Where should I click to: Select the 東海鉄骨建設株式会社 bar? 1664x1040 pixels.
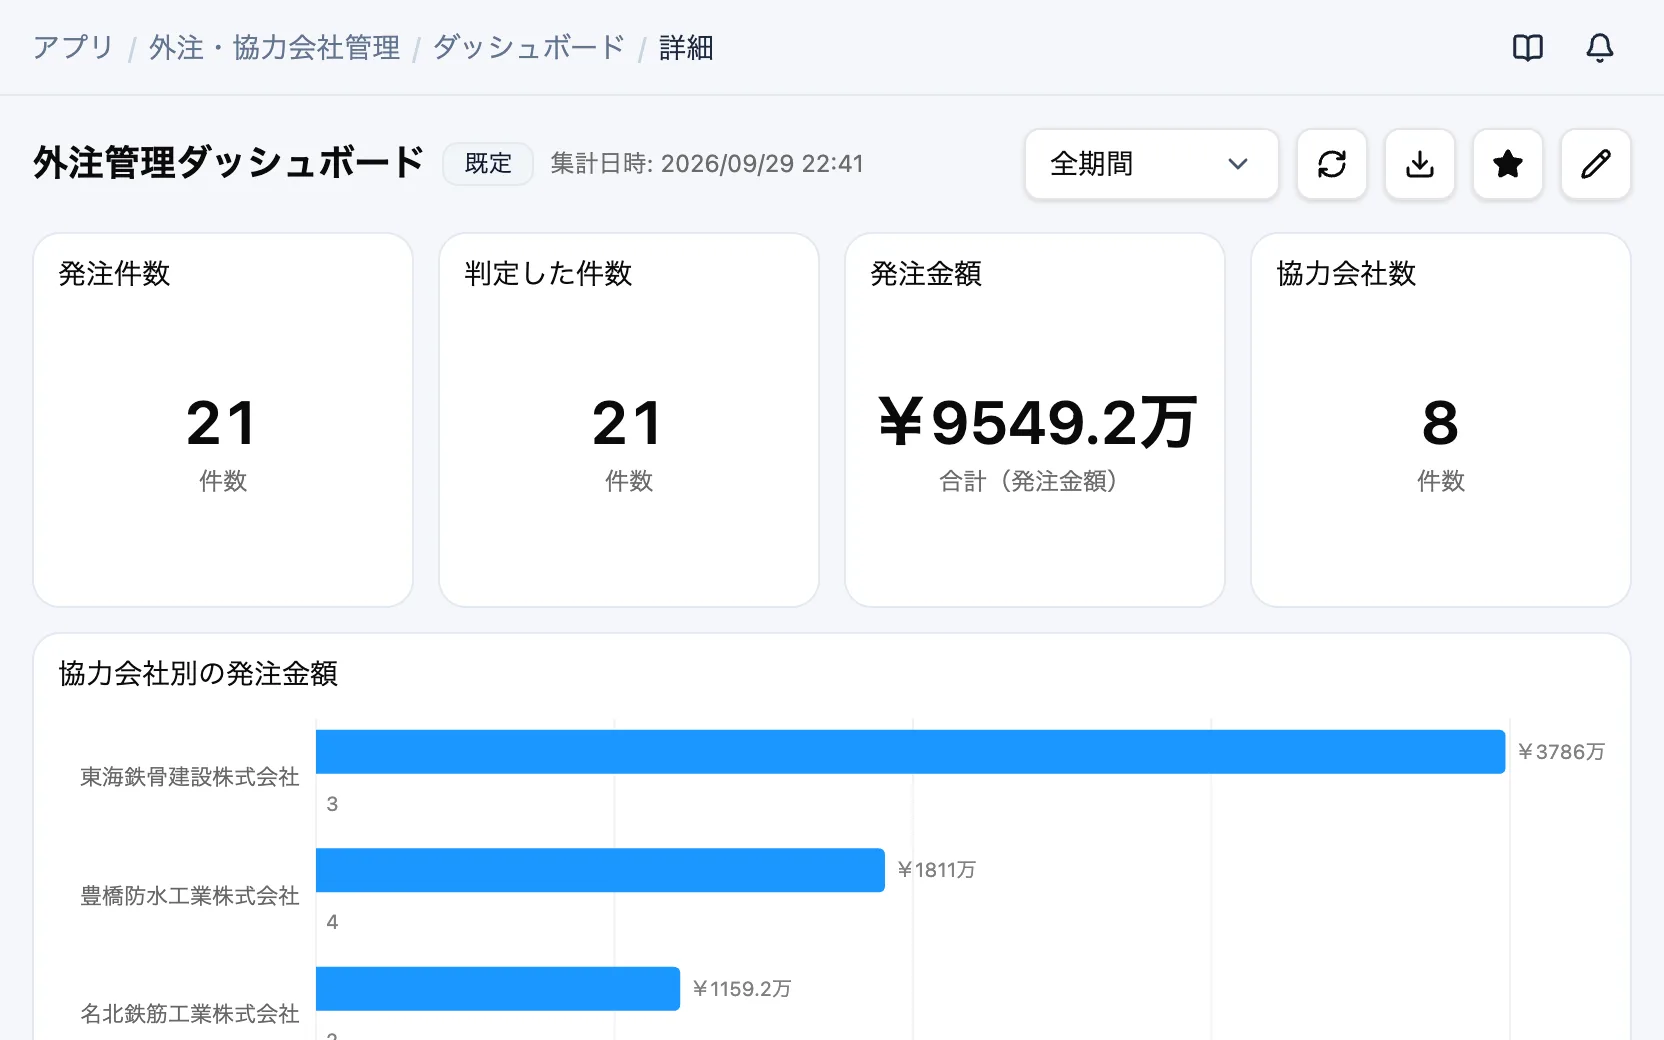tap(910, 751)
